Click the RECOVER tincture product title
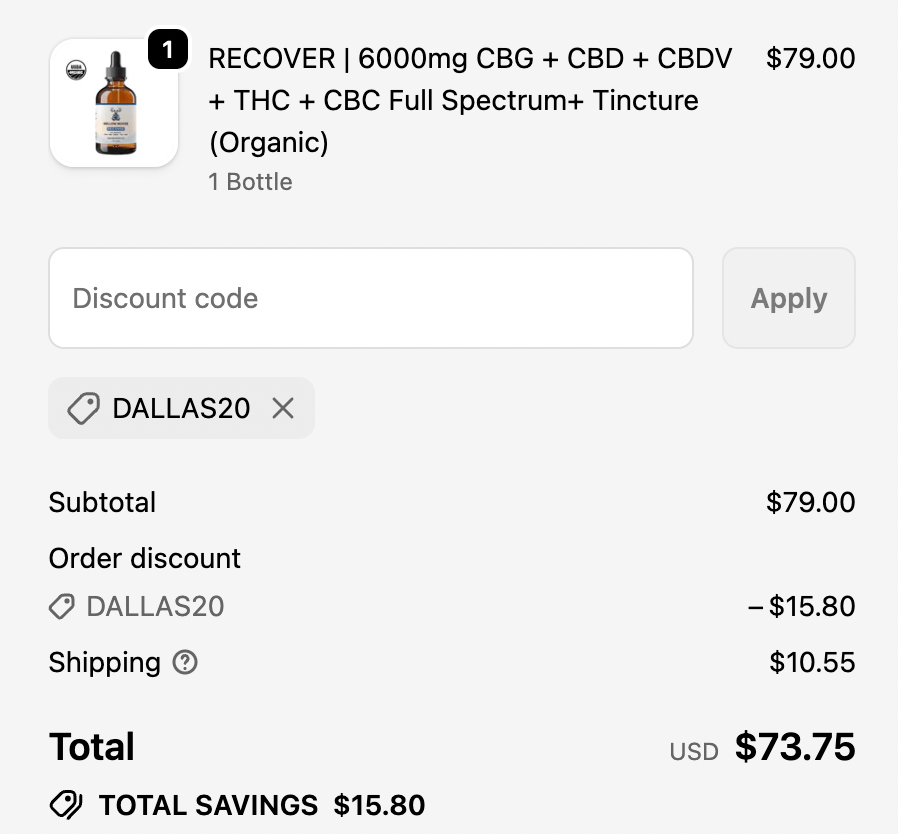The image size is (898, 834). click(x=470, y=100)
